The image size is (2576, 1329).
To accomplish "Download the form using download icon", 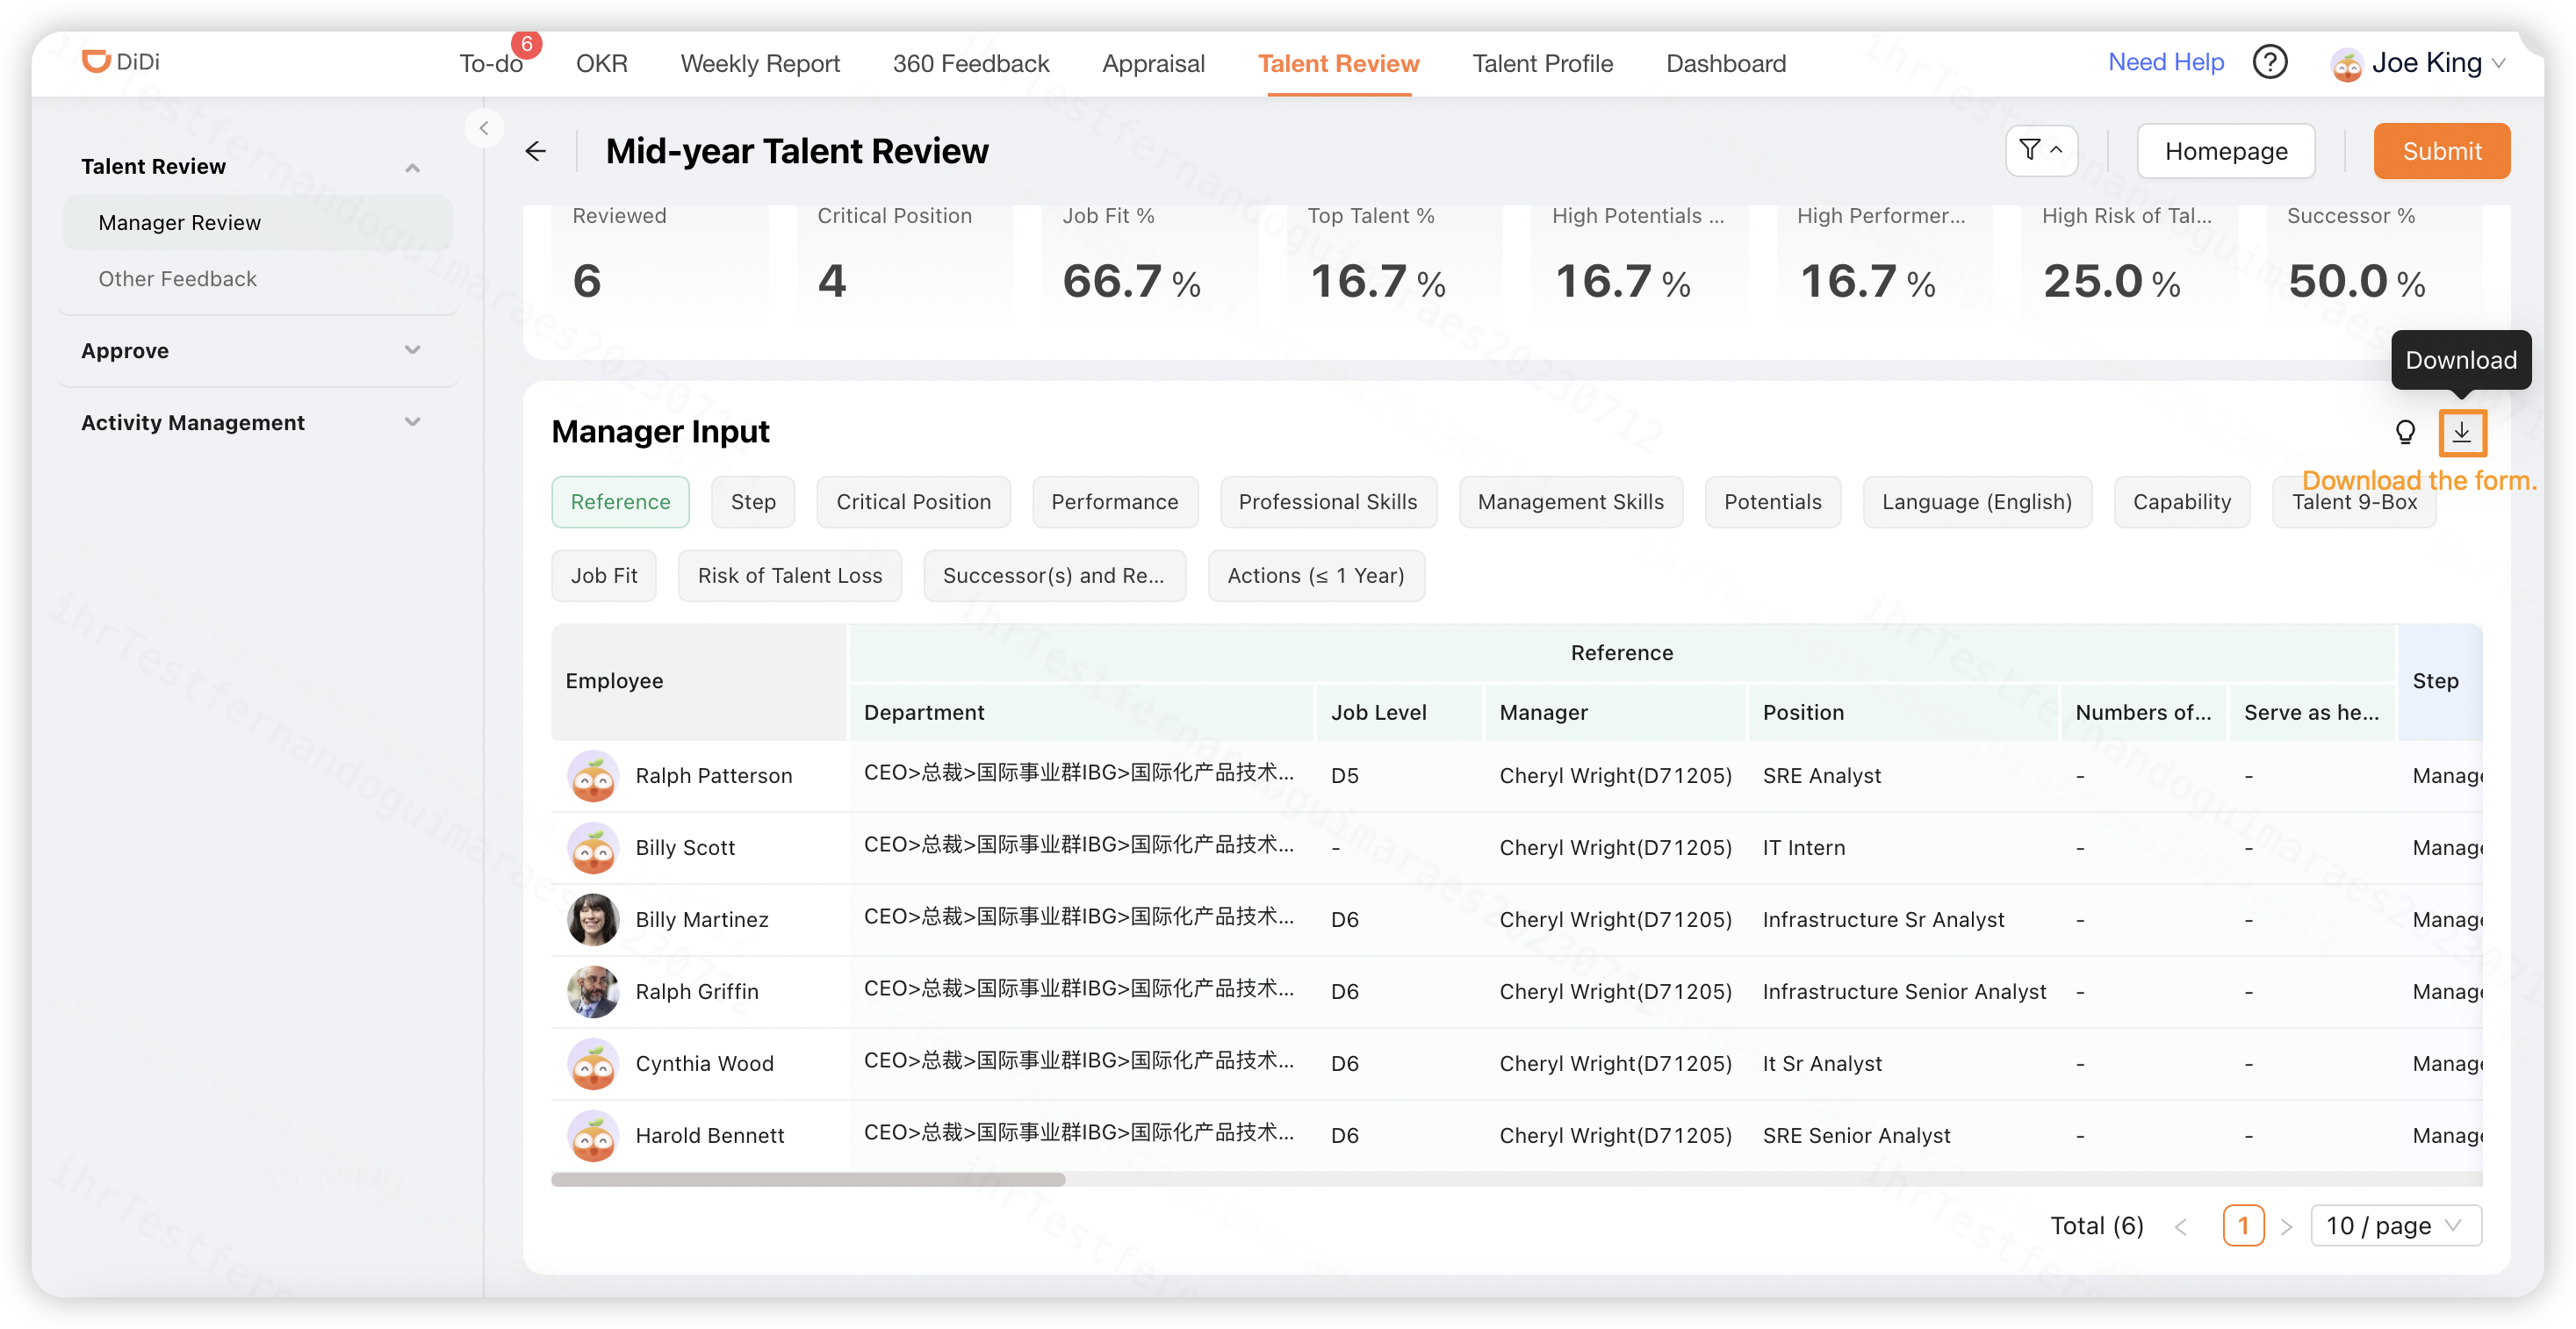I will (x=2461, y=433).
